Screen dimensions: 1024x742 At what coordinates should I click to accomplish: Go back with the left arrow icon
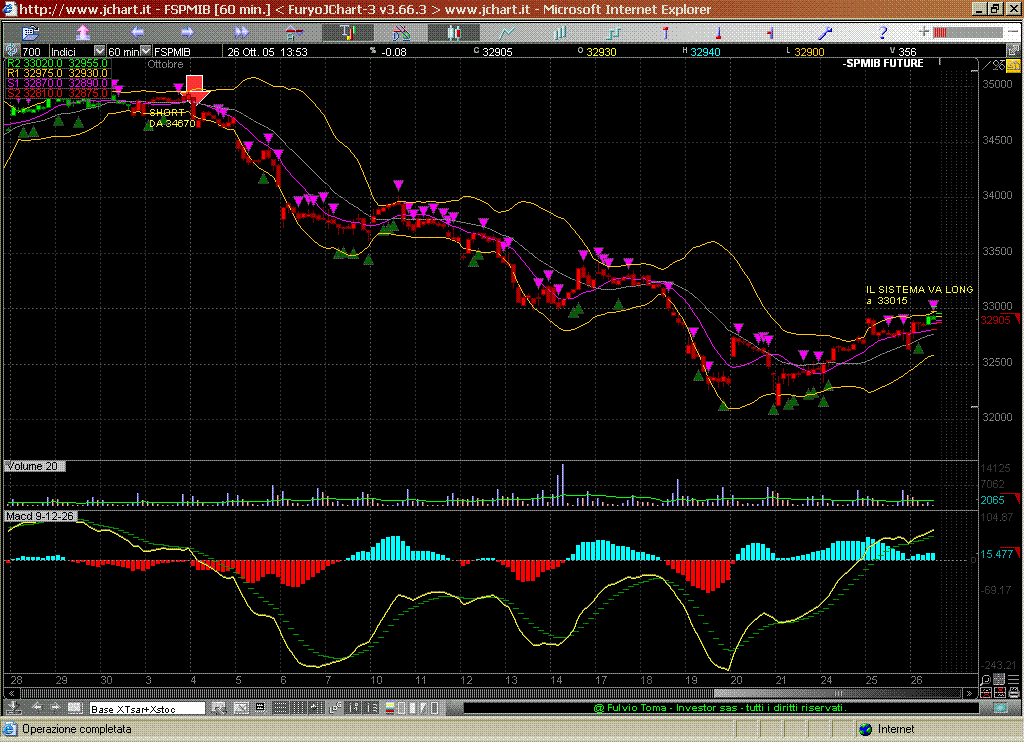[x=137, y=33]
